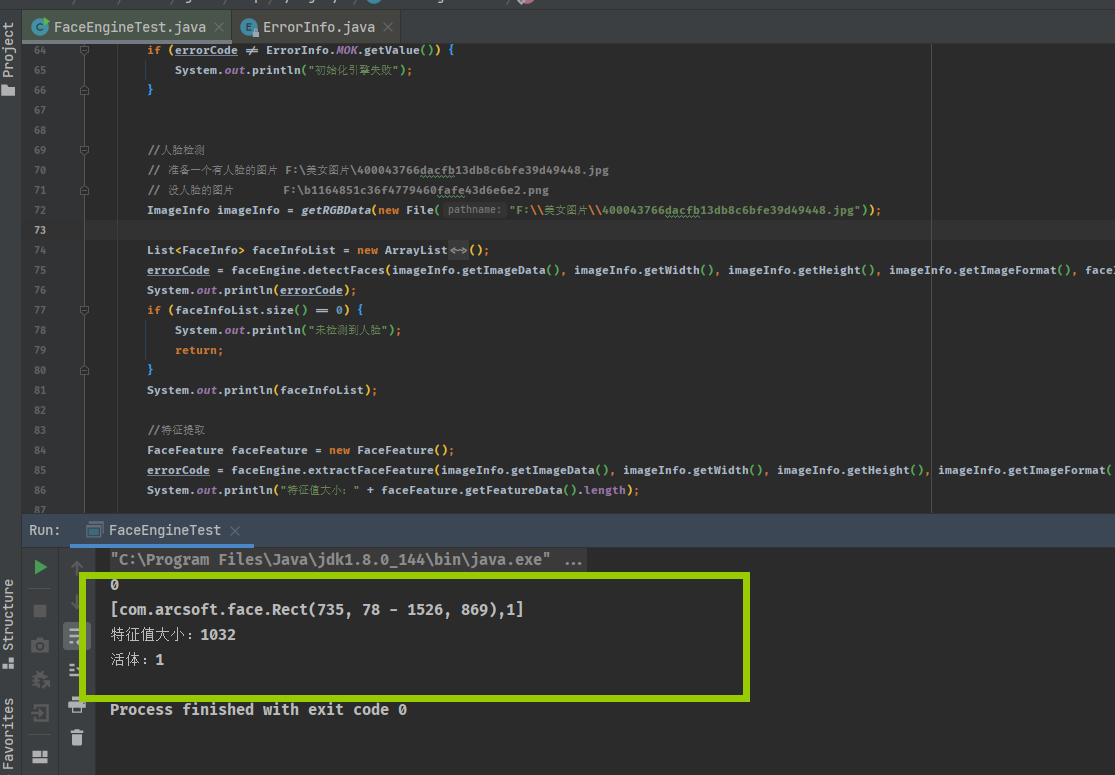Click the Up the Stack Trace arrow
Viewport: 1115px width, 775px height.
point(77,567)
